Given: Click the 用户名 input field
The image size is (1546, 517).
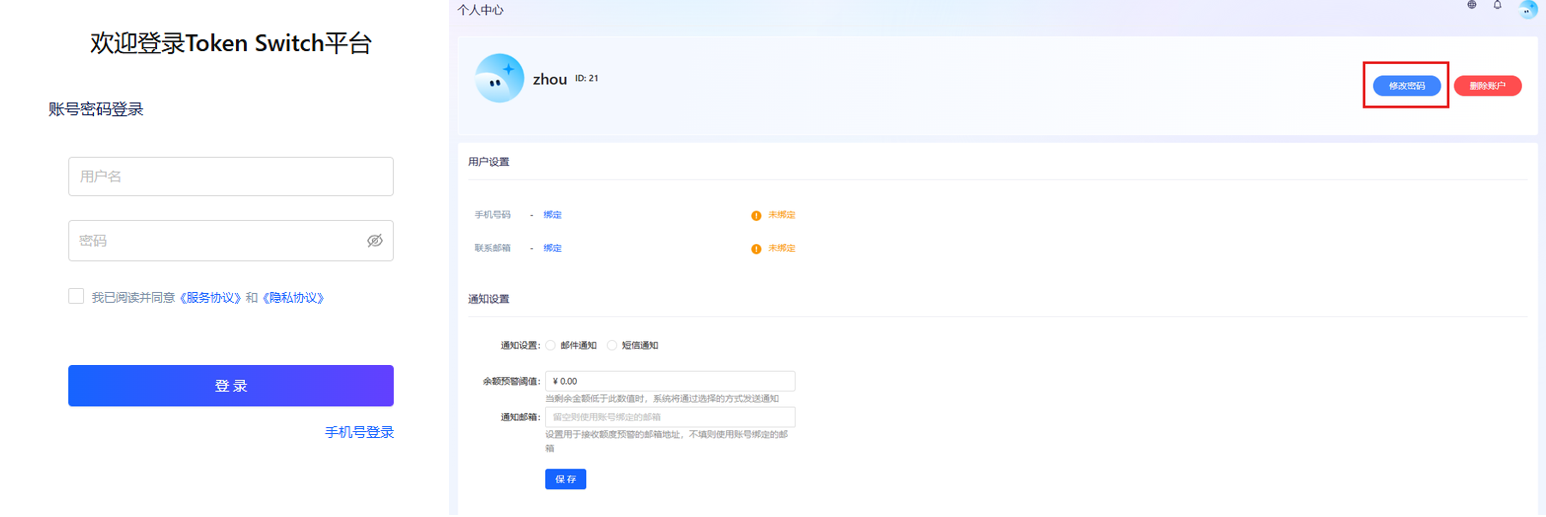Looking at the screenshot, I should pyautogui.click(x=231, y=176).
